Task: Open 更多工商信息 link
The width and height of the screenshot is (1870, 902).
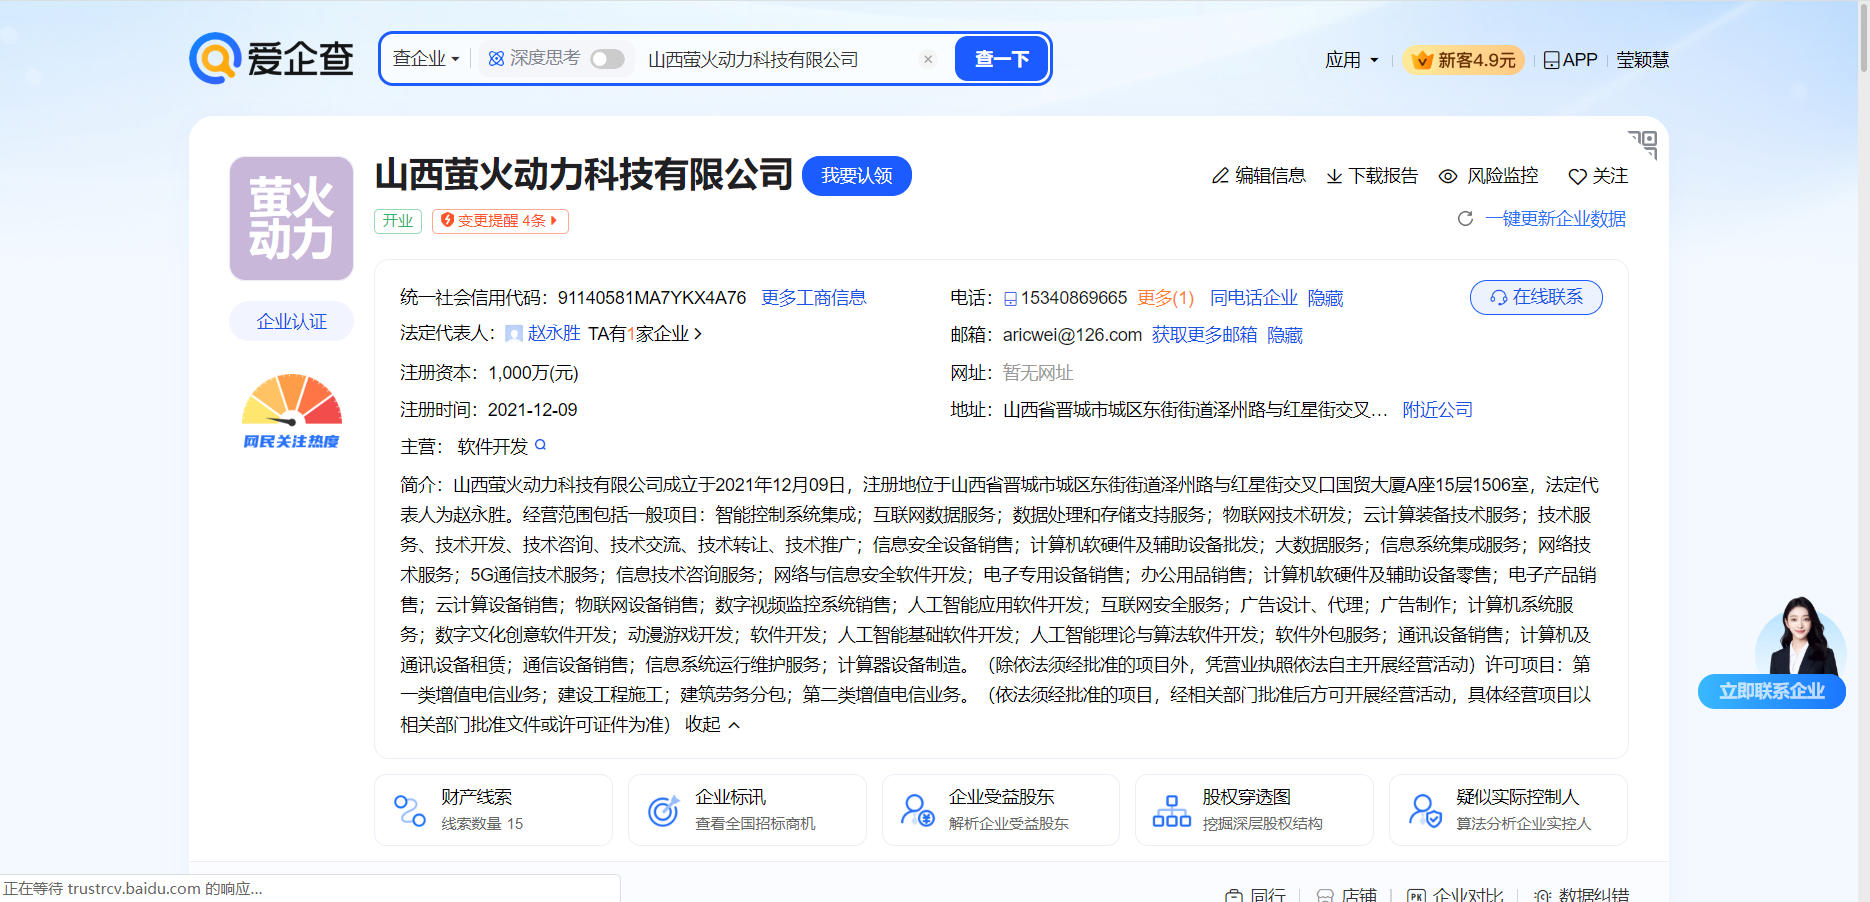Action: pos(813,298)
